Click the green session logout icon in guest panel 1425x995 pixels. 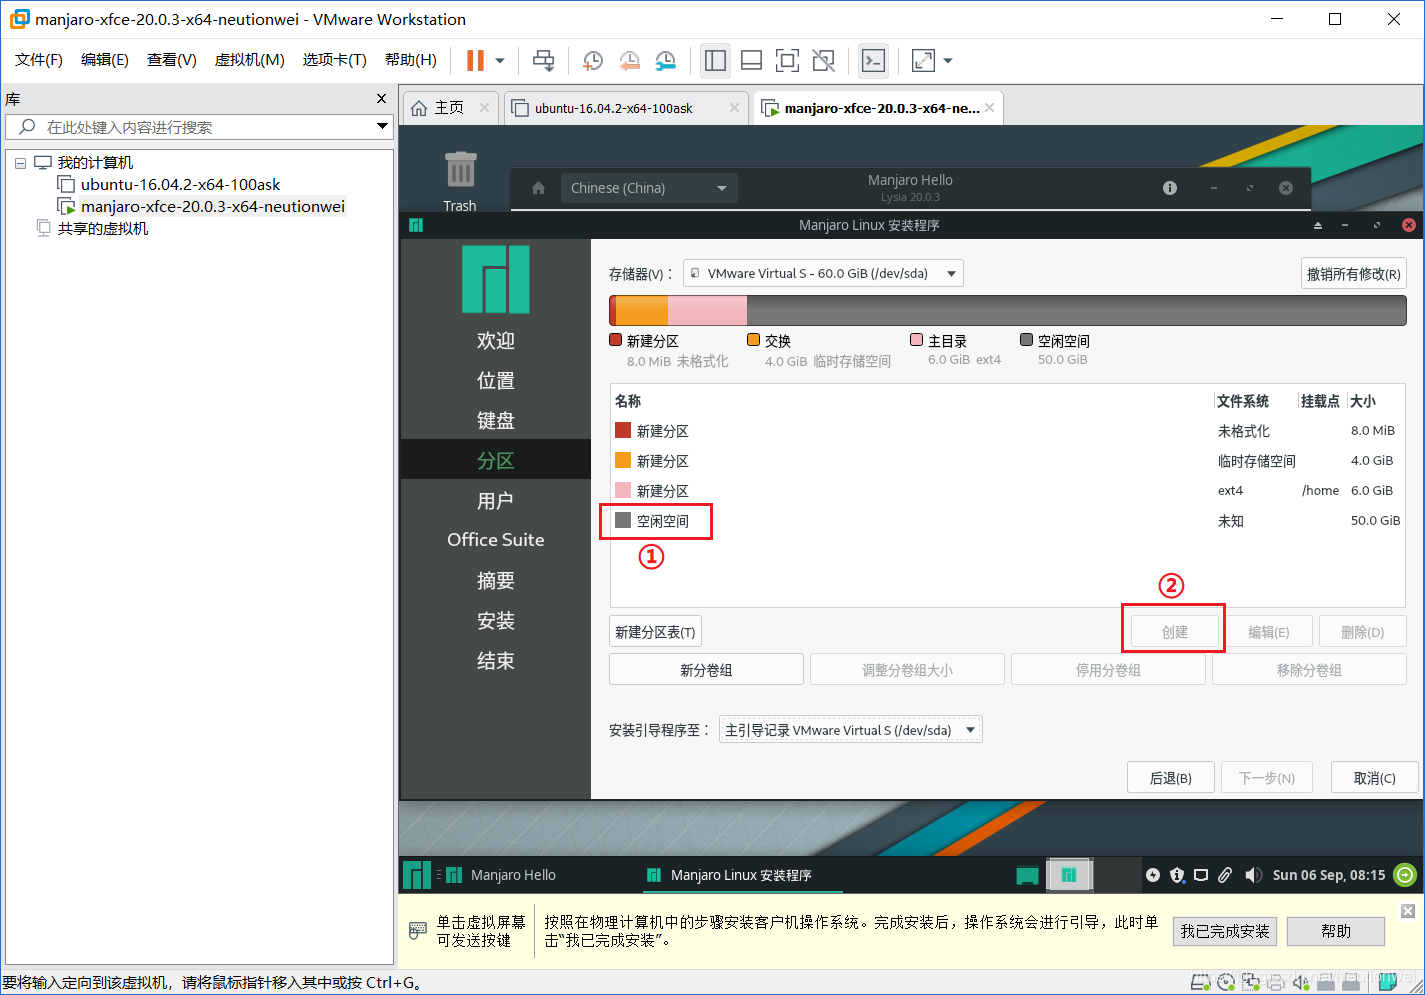[1405, 875]
